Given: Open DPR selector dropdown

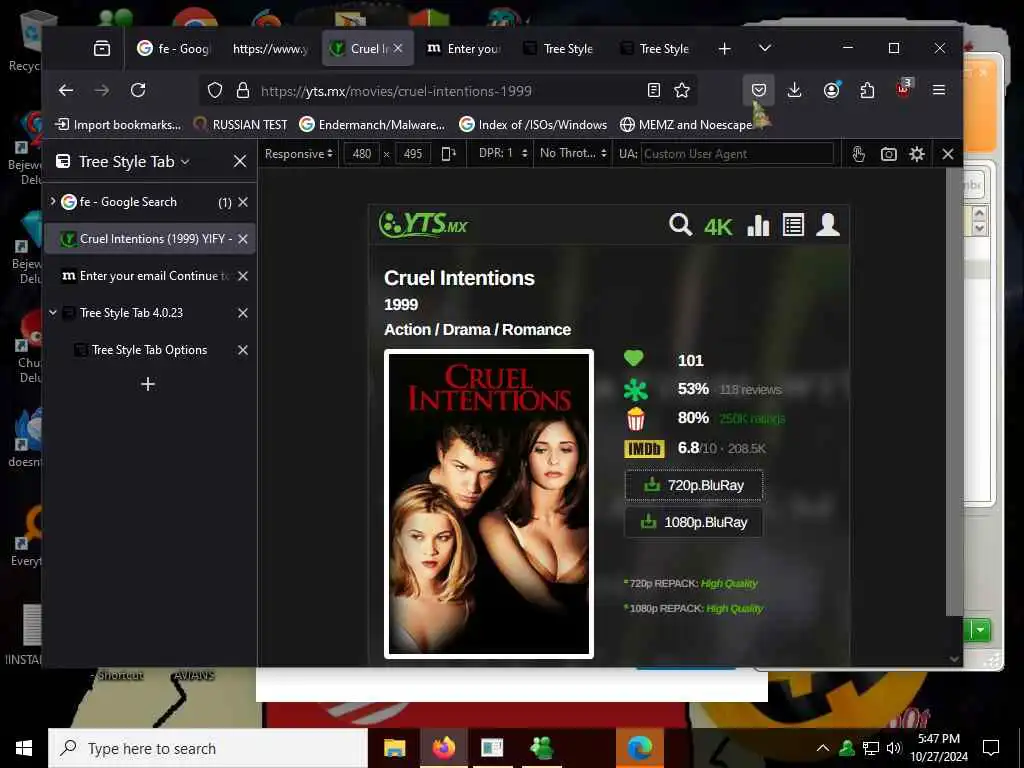Looking at the screenshot, I should [x=502, y=153].
